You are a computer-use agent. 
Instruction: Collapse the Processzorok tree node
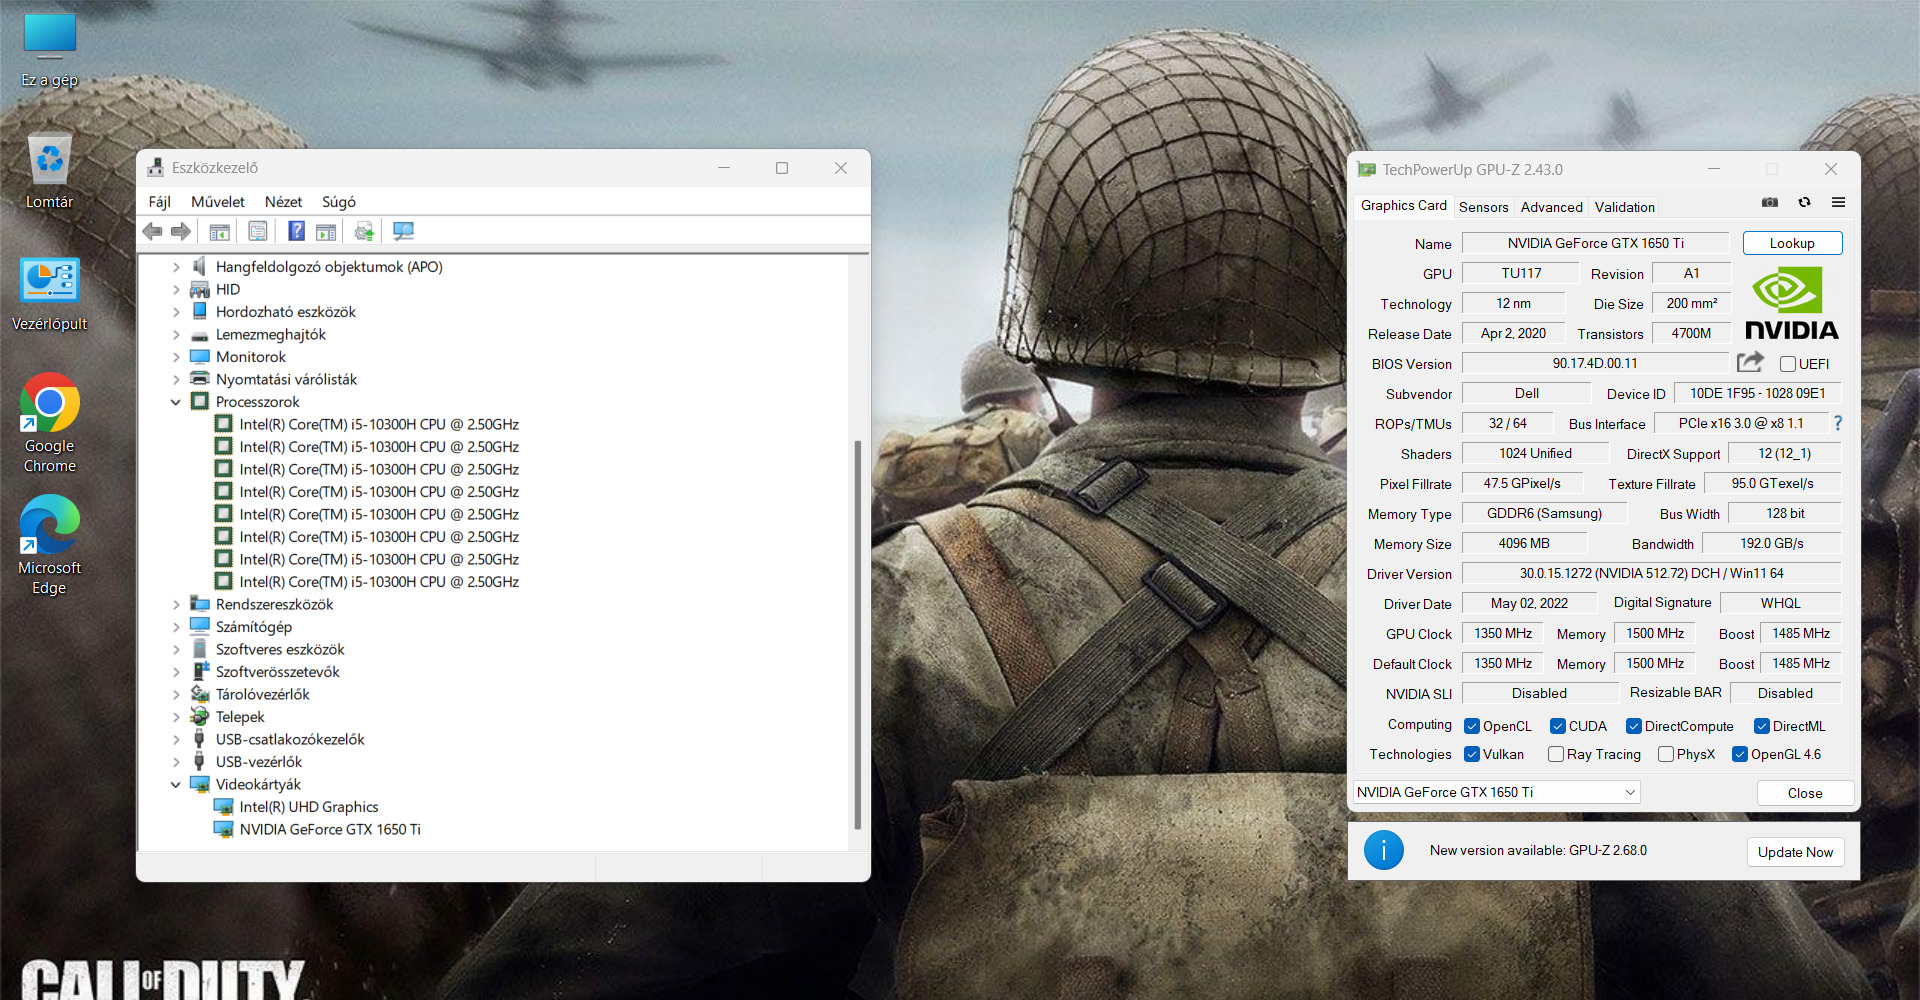176,402
